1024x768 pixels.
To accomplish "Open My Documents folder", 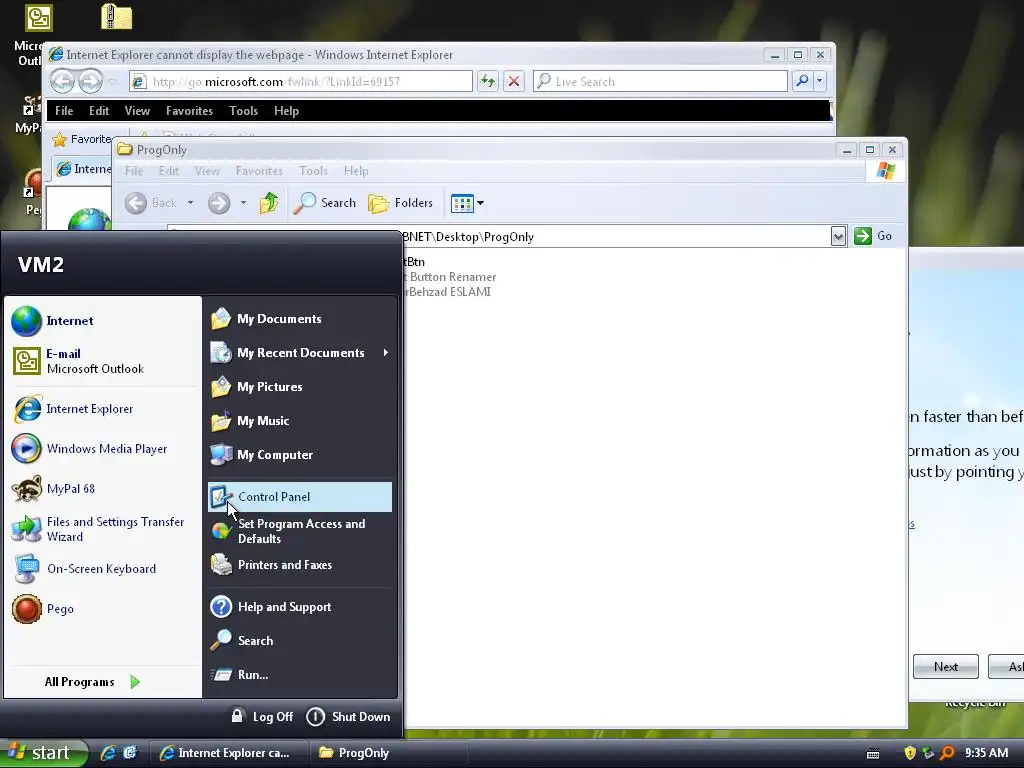I will tap(300, 319).
